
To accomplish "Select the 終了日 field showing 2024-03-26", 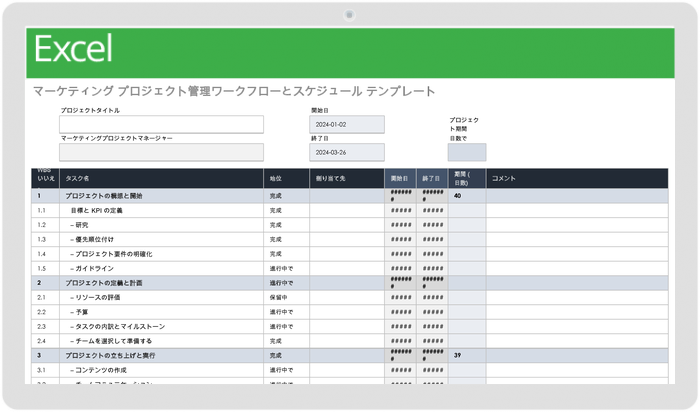I will [347, 152].
